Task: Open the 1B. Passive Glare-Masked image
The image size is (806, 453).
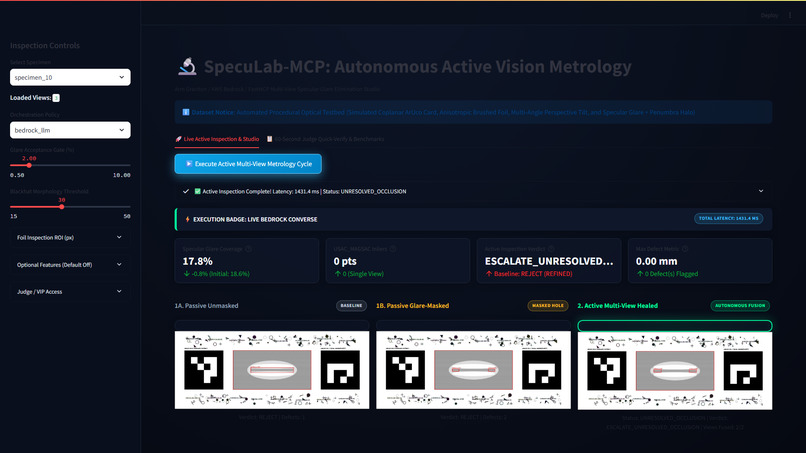Action: coord(473,370)
